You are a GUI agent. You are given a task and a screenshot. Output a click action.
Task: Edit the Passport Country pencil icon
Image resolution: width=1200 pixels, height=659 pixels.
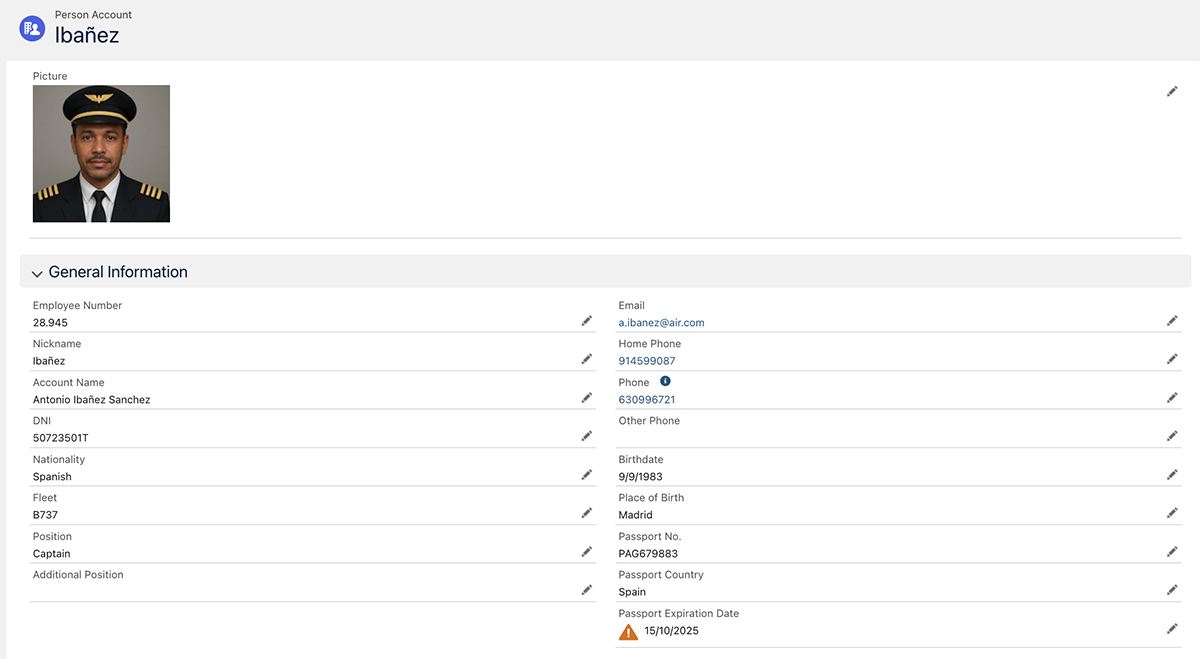(1172, 590)
